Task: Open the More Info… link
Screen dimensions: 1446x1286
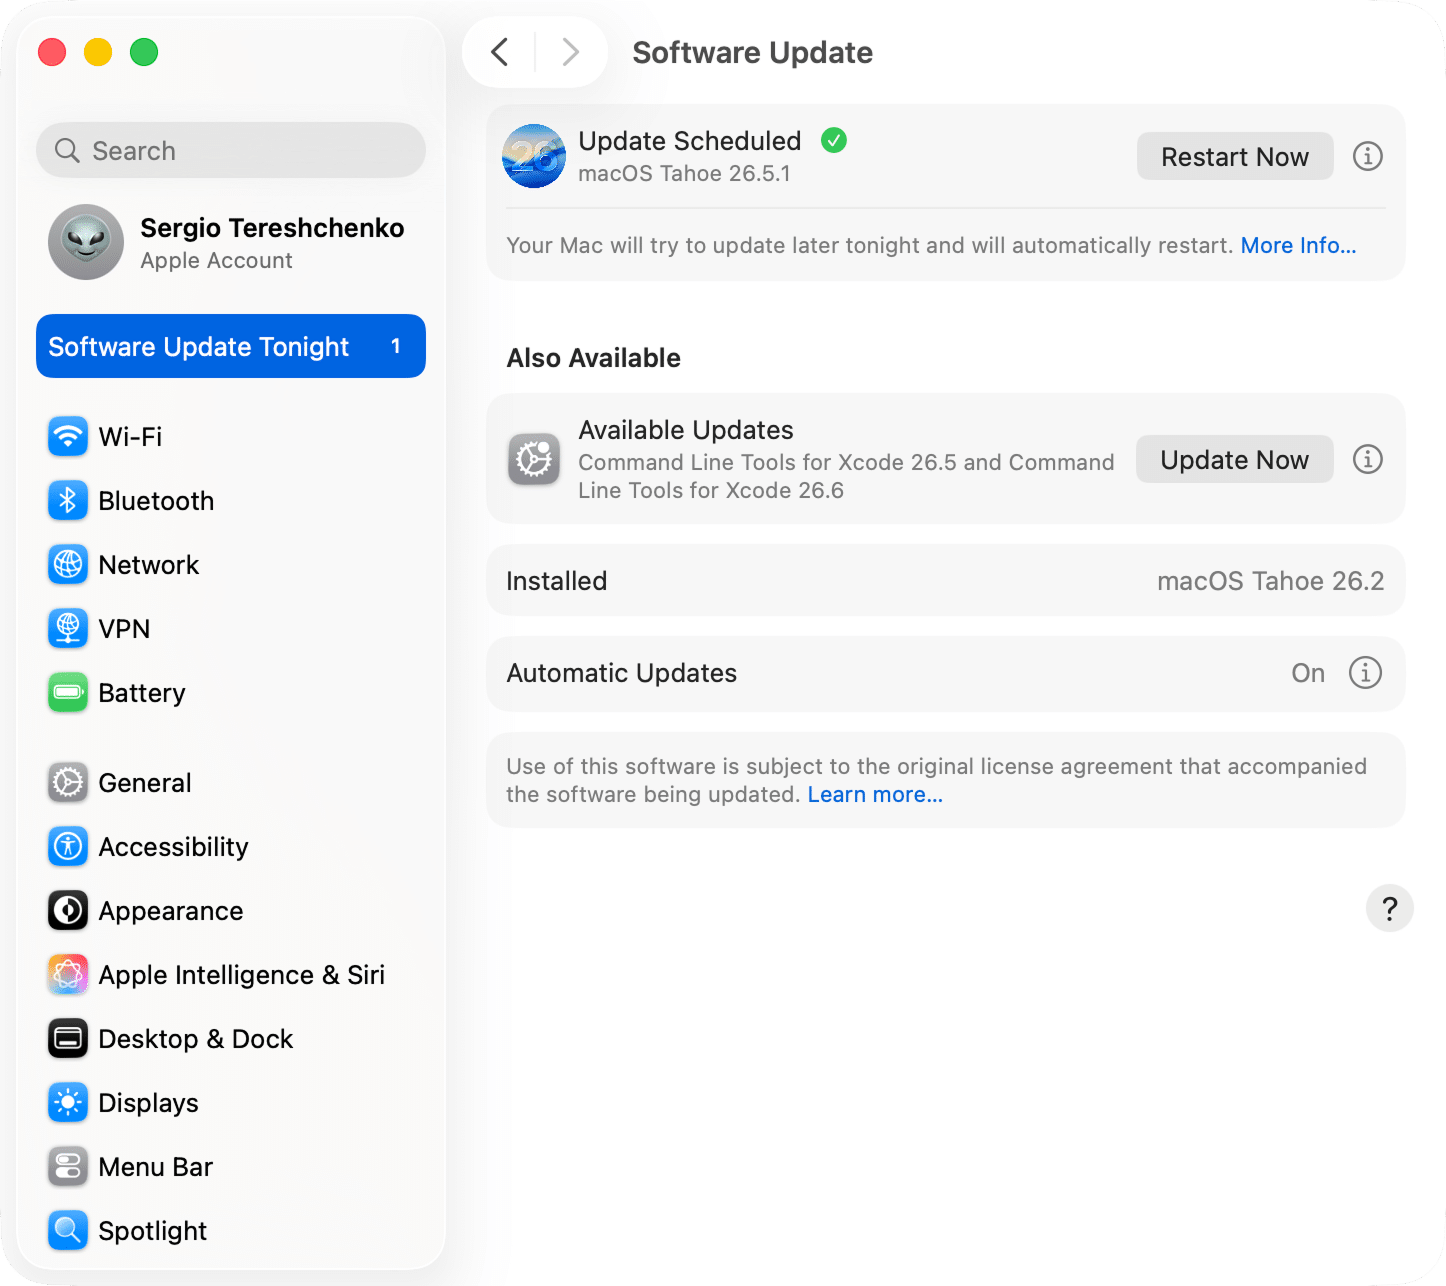Action: pyautogui.click(x=1298, y=246)
